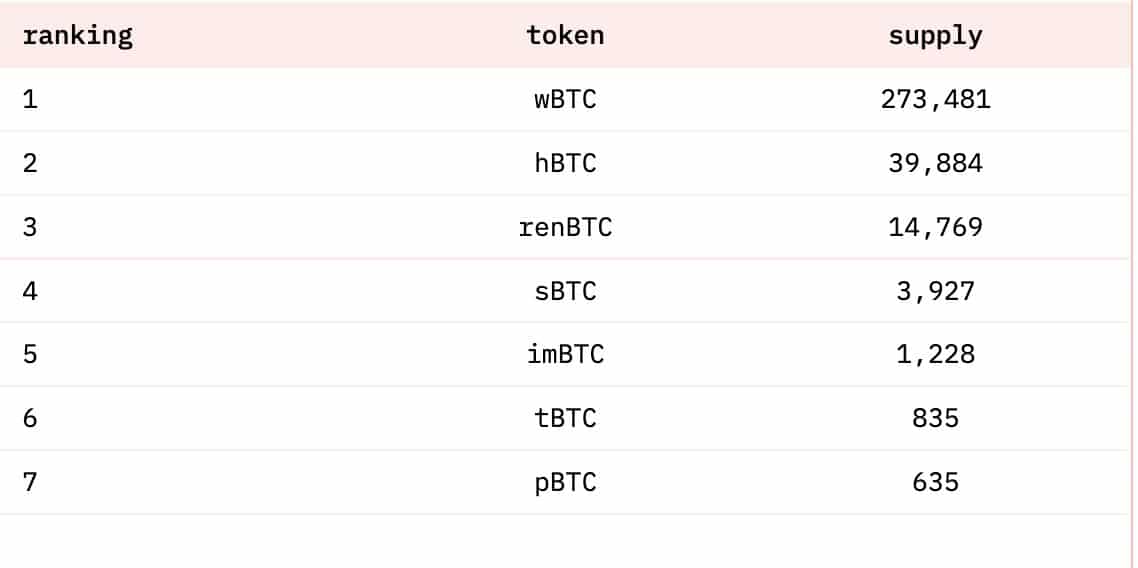Click ranking number 1 cell
Image resolution: width=1138 pixels, height=568 pixels.
pos(30,99)
